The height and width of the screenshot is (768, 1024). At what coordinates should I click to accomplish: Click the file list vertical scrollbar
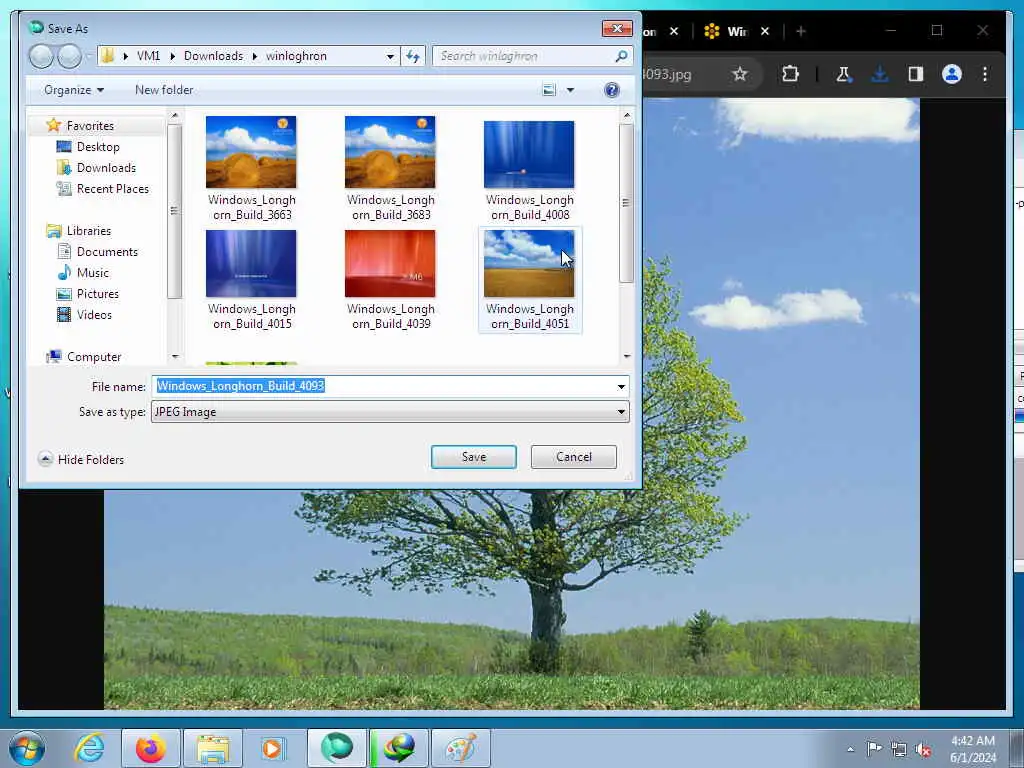click(x=626, y=202)
